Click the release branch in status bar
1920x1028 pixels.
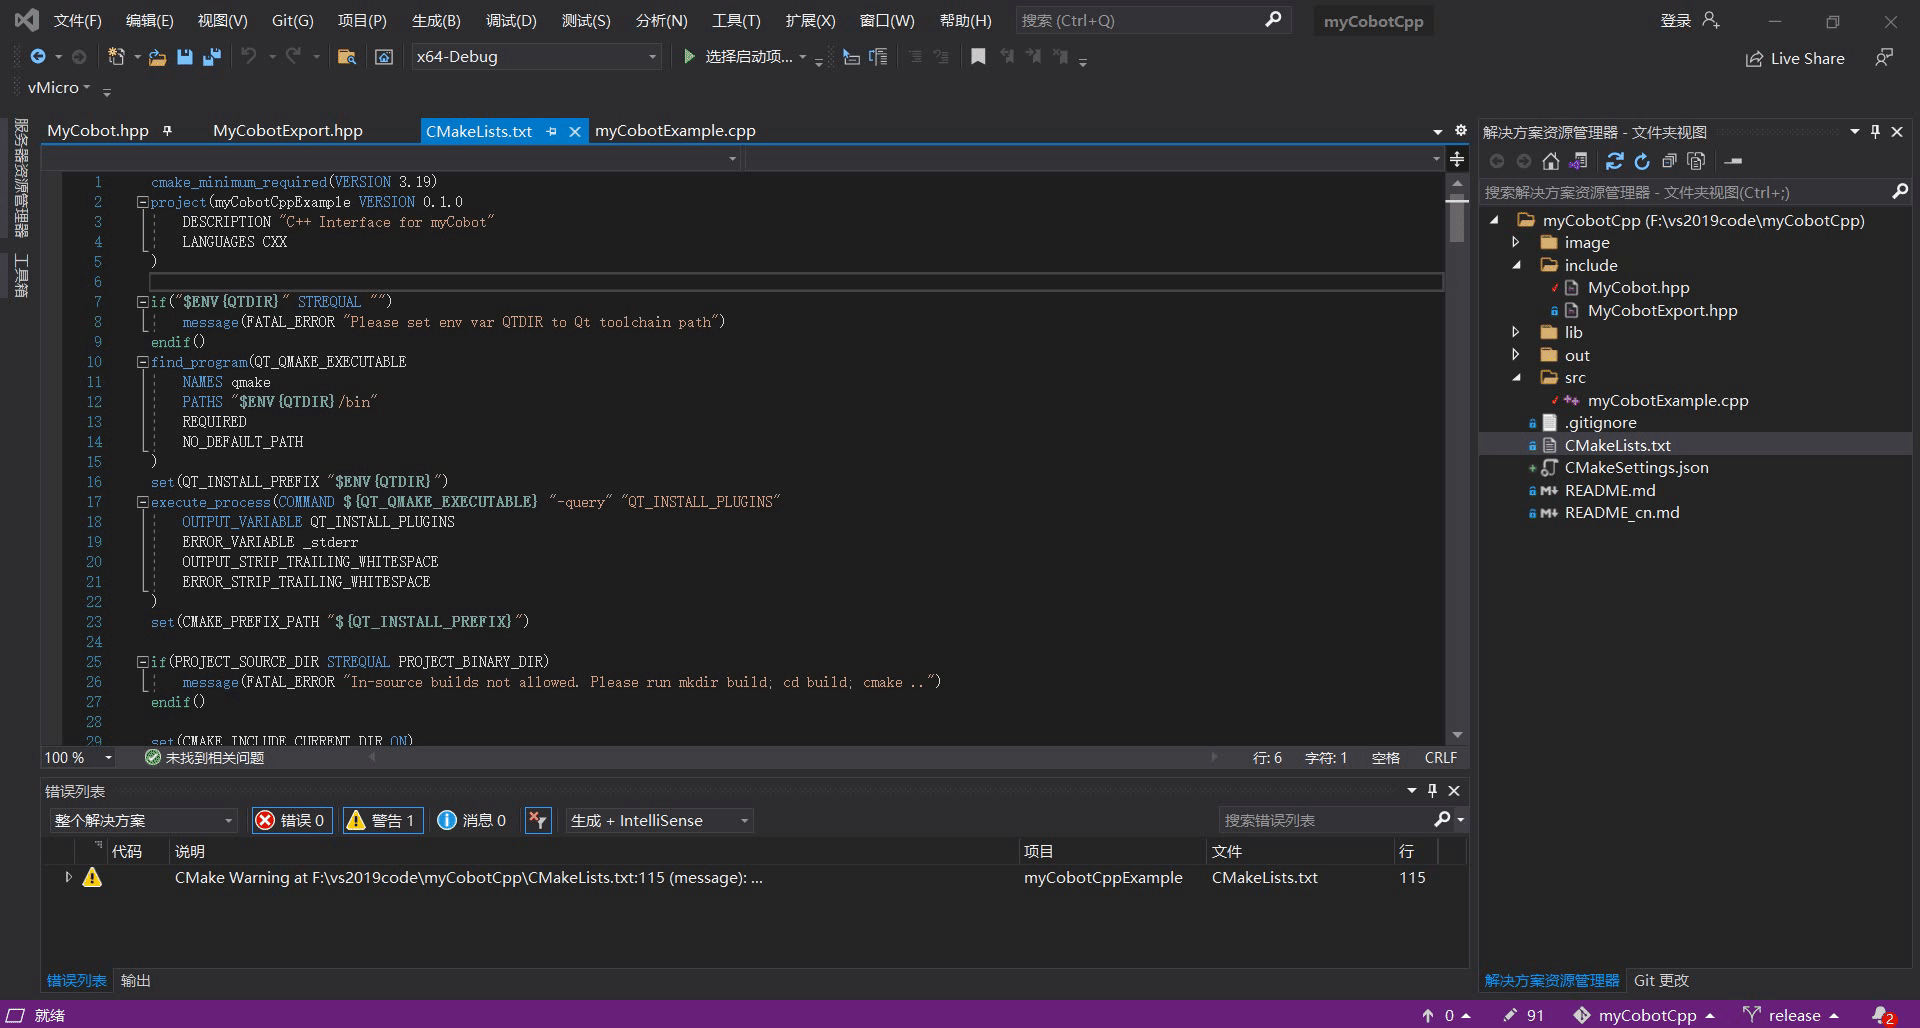click(x=1792, y=1015)
